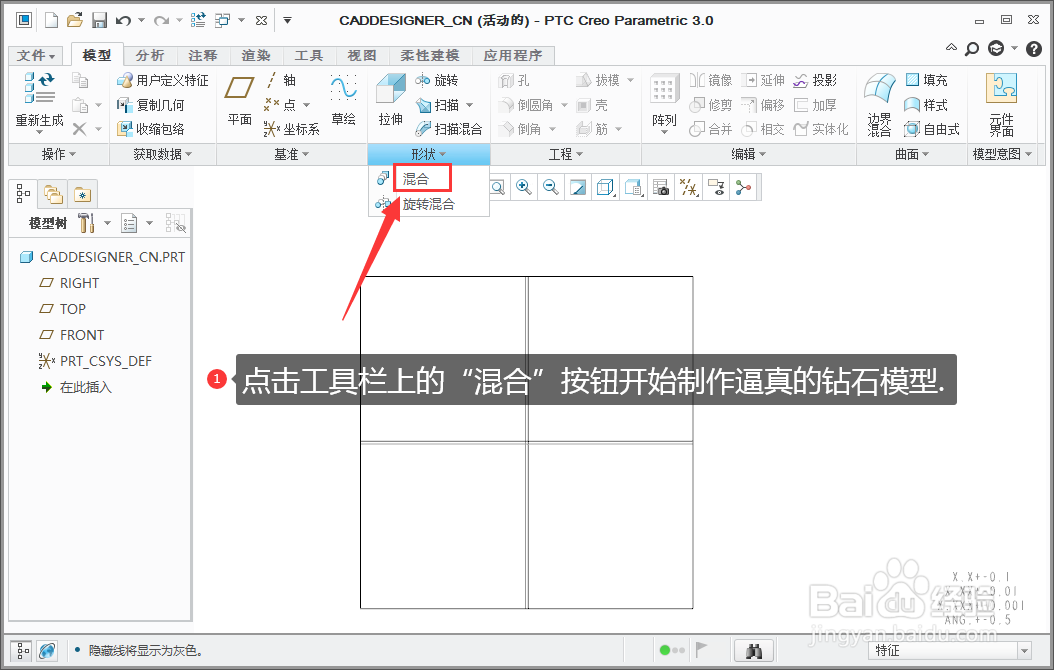Switch to the 渲染 ribbon tab
The width and height of the screenshot is (1054, 670).
click(255, 55)
